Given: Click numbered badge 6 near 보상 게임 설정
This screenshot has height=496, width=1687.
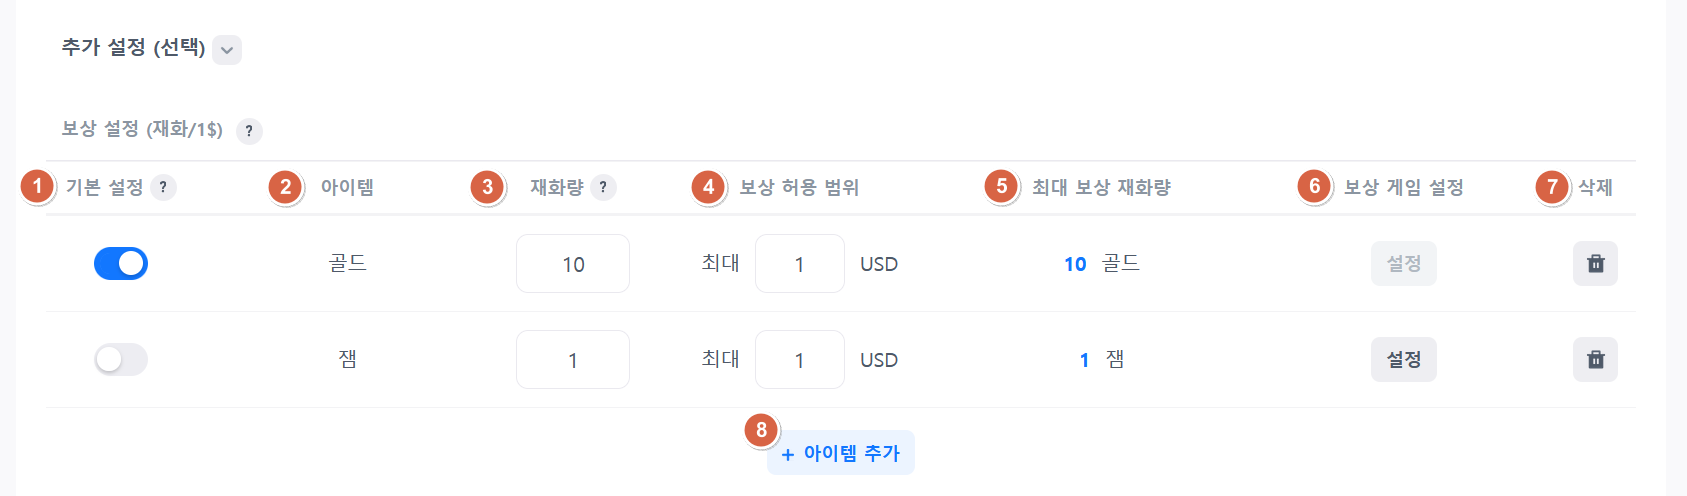Looking at the screenshot, I should [1314, 186].
